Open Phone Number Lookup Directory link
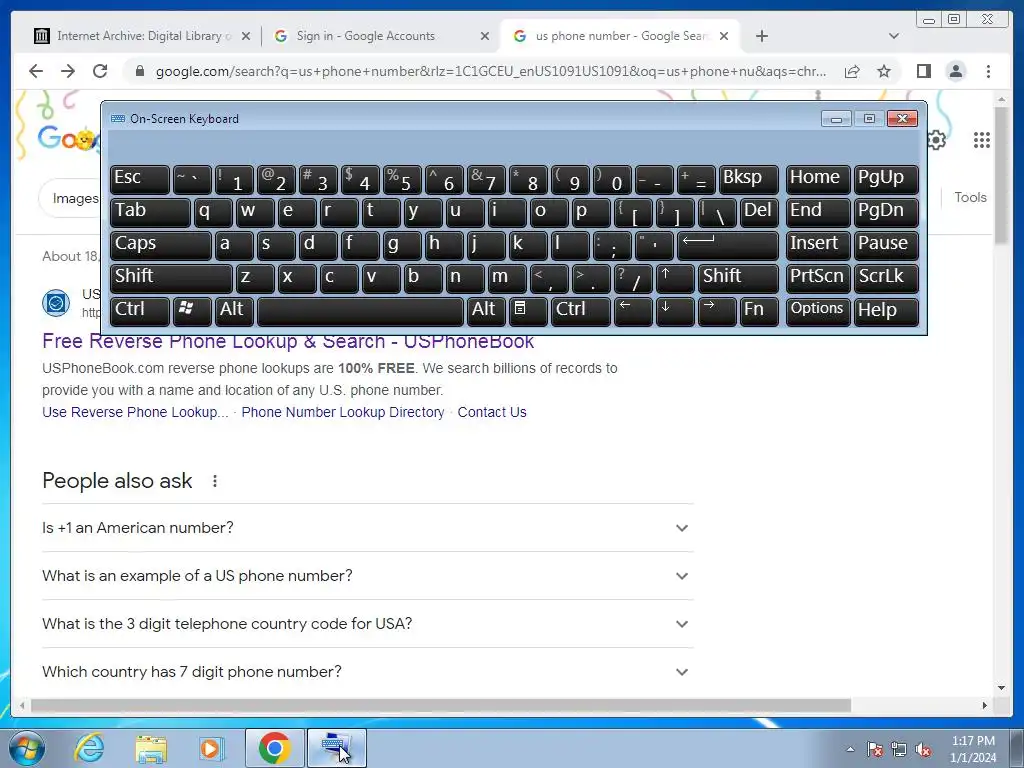This screenshot has width=1024, height=768. click(343, 412)
